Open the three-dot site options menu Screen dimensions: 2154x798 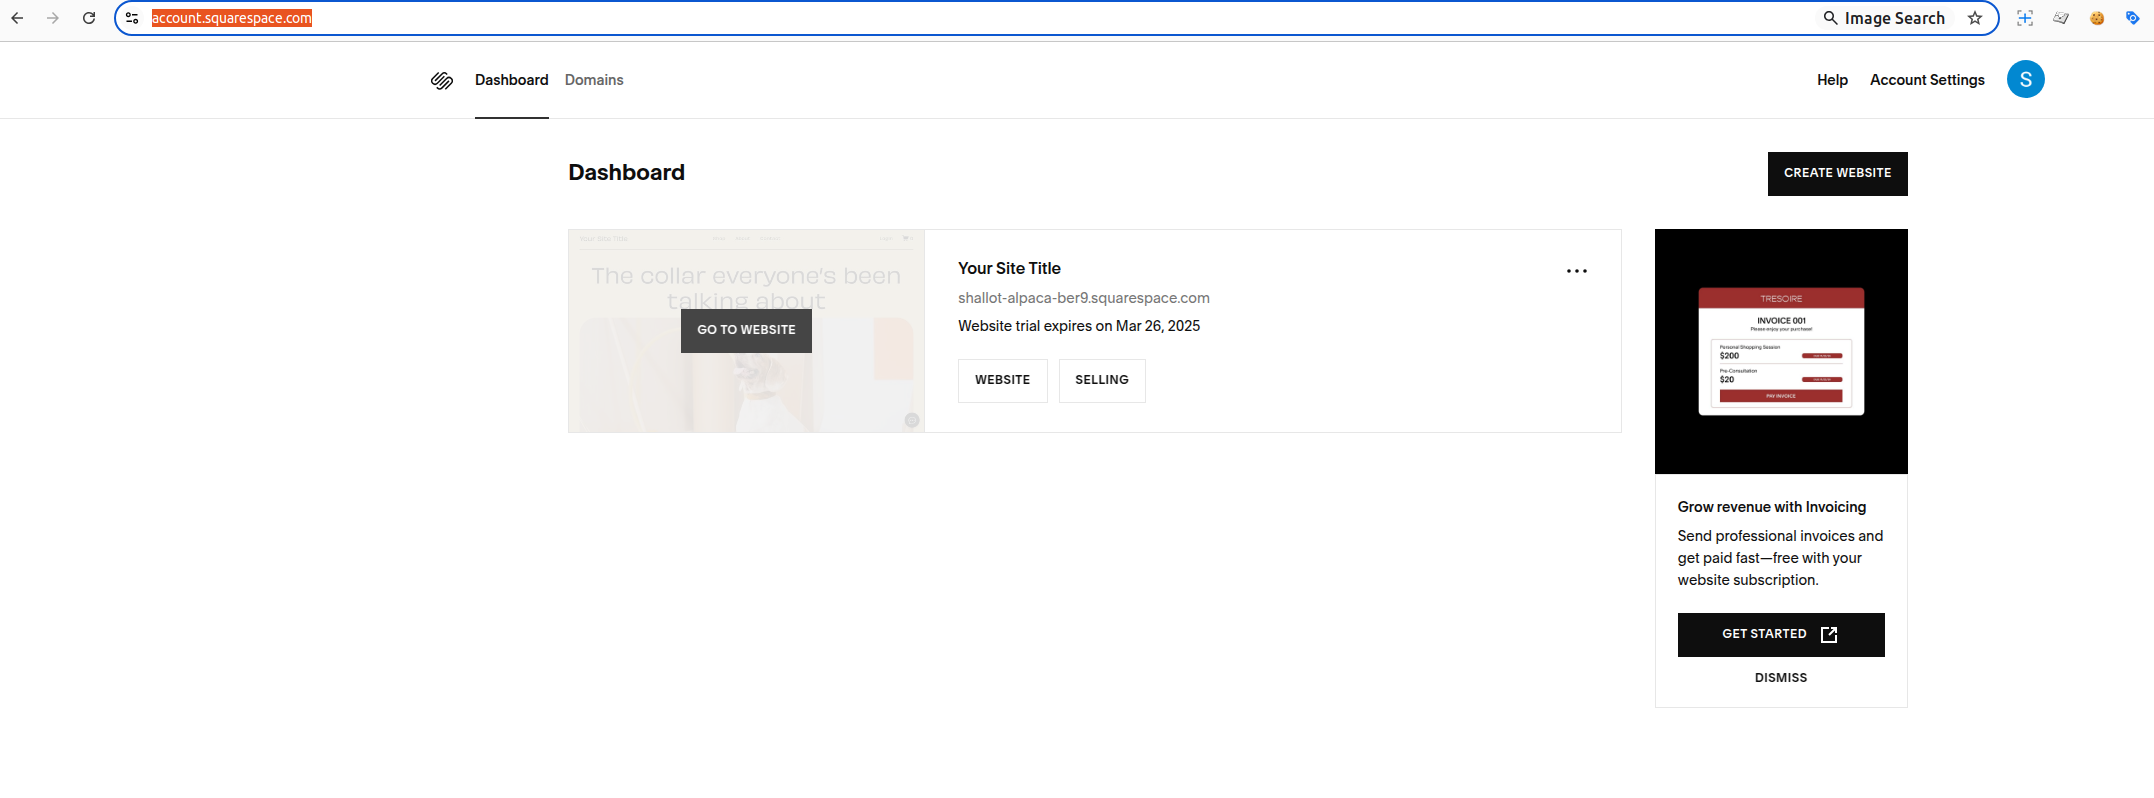1577,271
